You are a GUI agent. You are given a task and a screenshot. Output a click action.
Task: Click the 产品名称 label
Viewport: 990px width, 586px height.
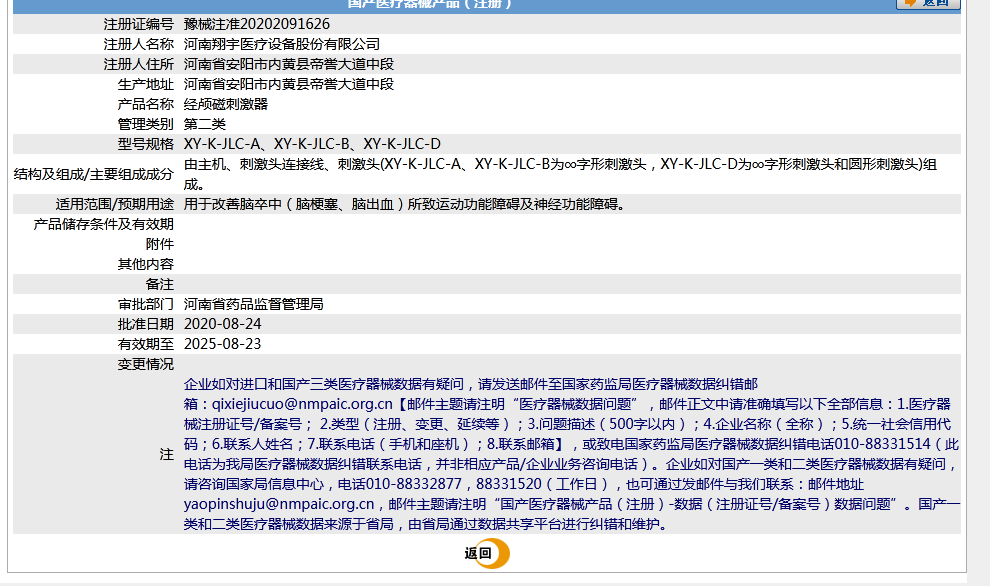[x=145, y=104]
